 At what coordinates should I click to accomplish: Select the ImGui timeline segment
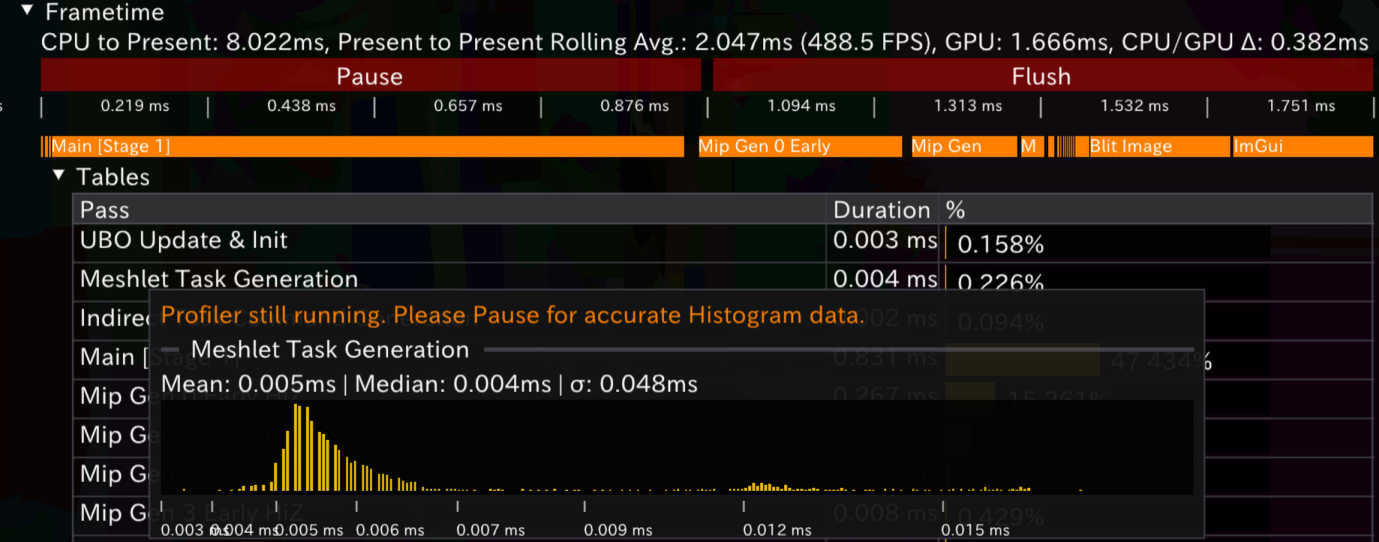1301,147
